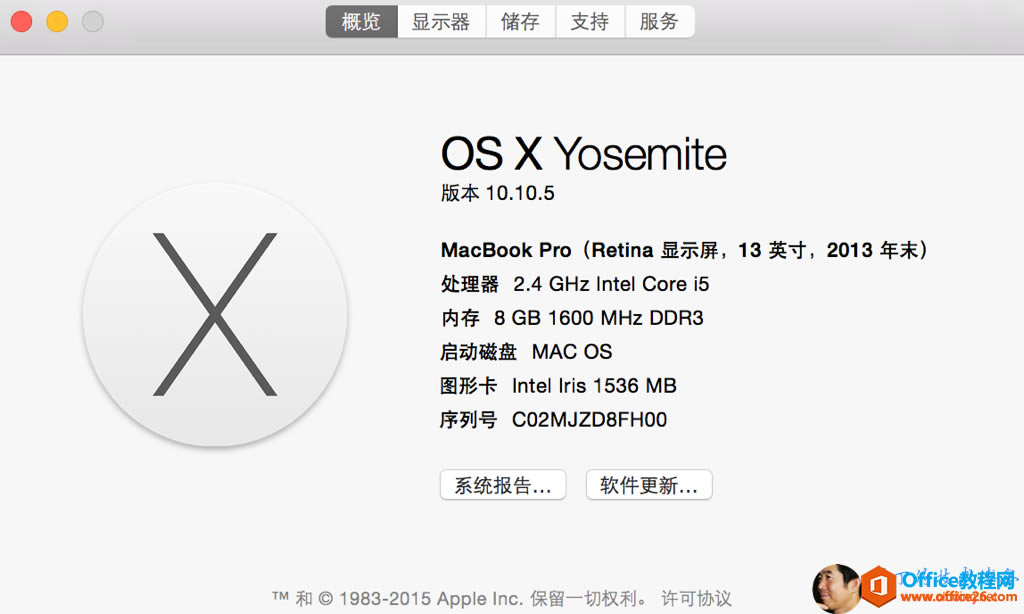Screen dimensions: 1024x614
Task: Click the Intel Core i5 processor line
Action: coord(575,284)
